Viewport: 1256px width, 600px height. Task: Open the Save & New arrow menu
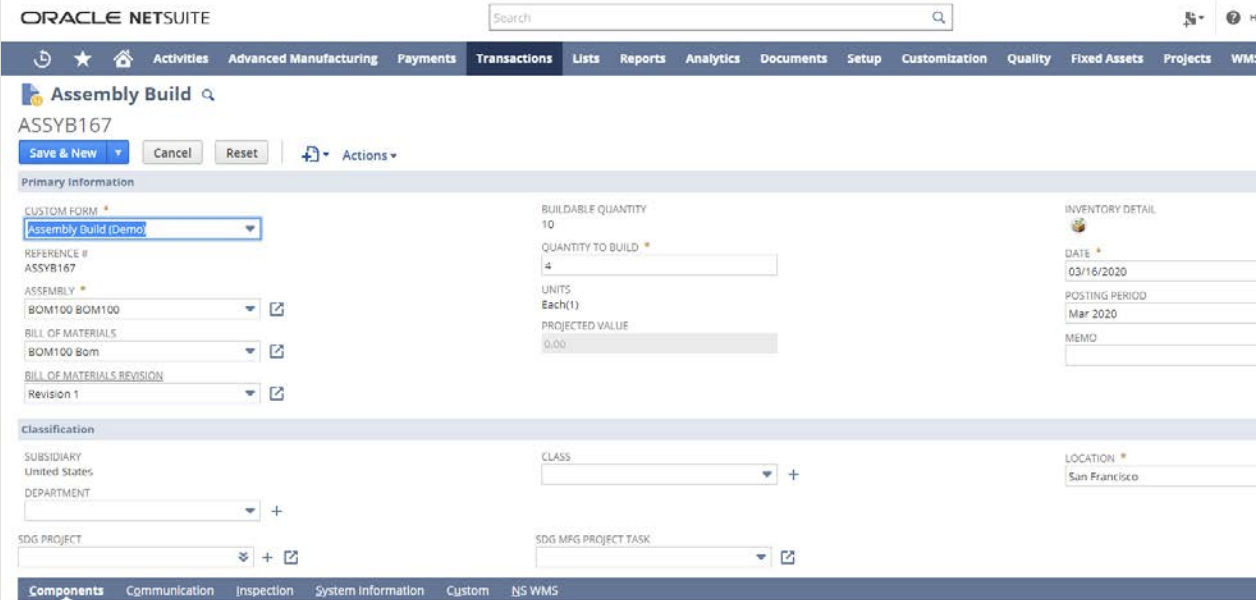tap(118, 153)
